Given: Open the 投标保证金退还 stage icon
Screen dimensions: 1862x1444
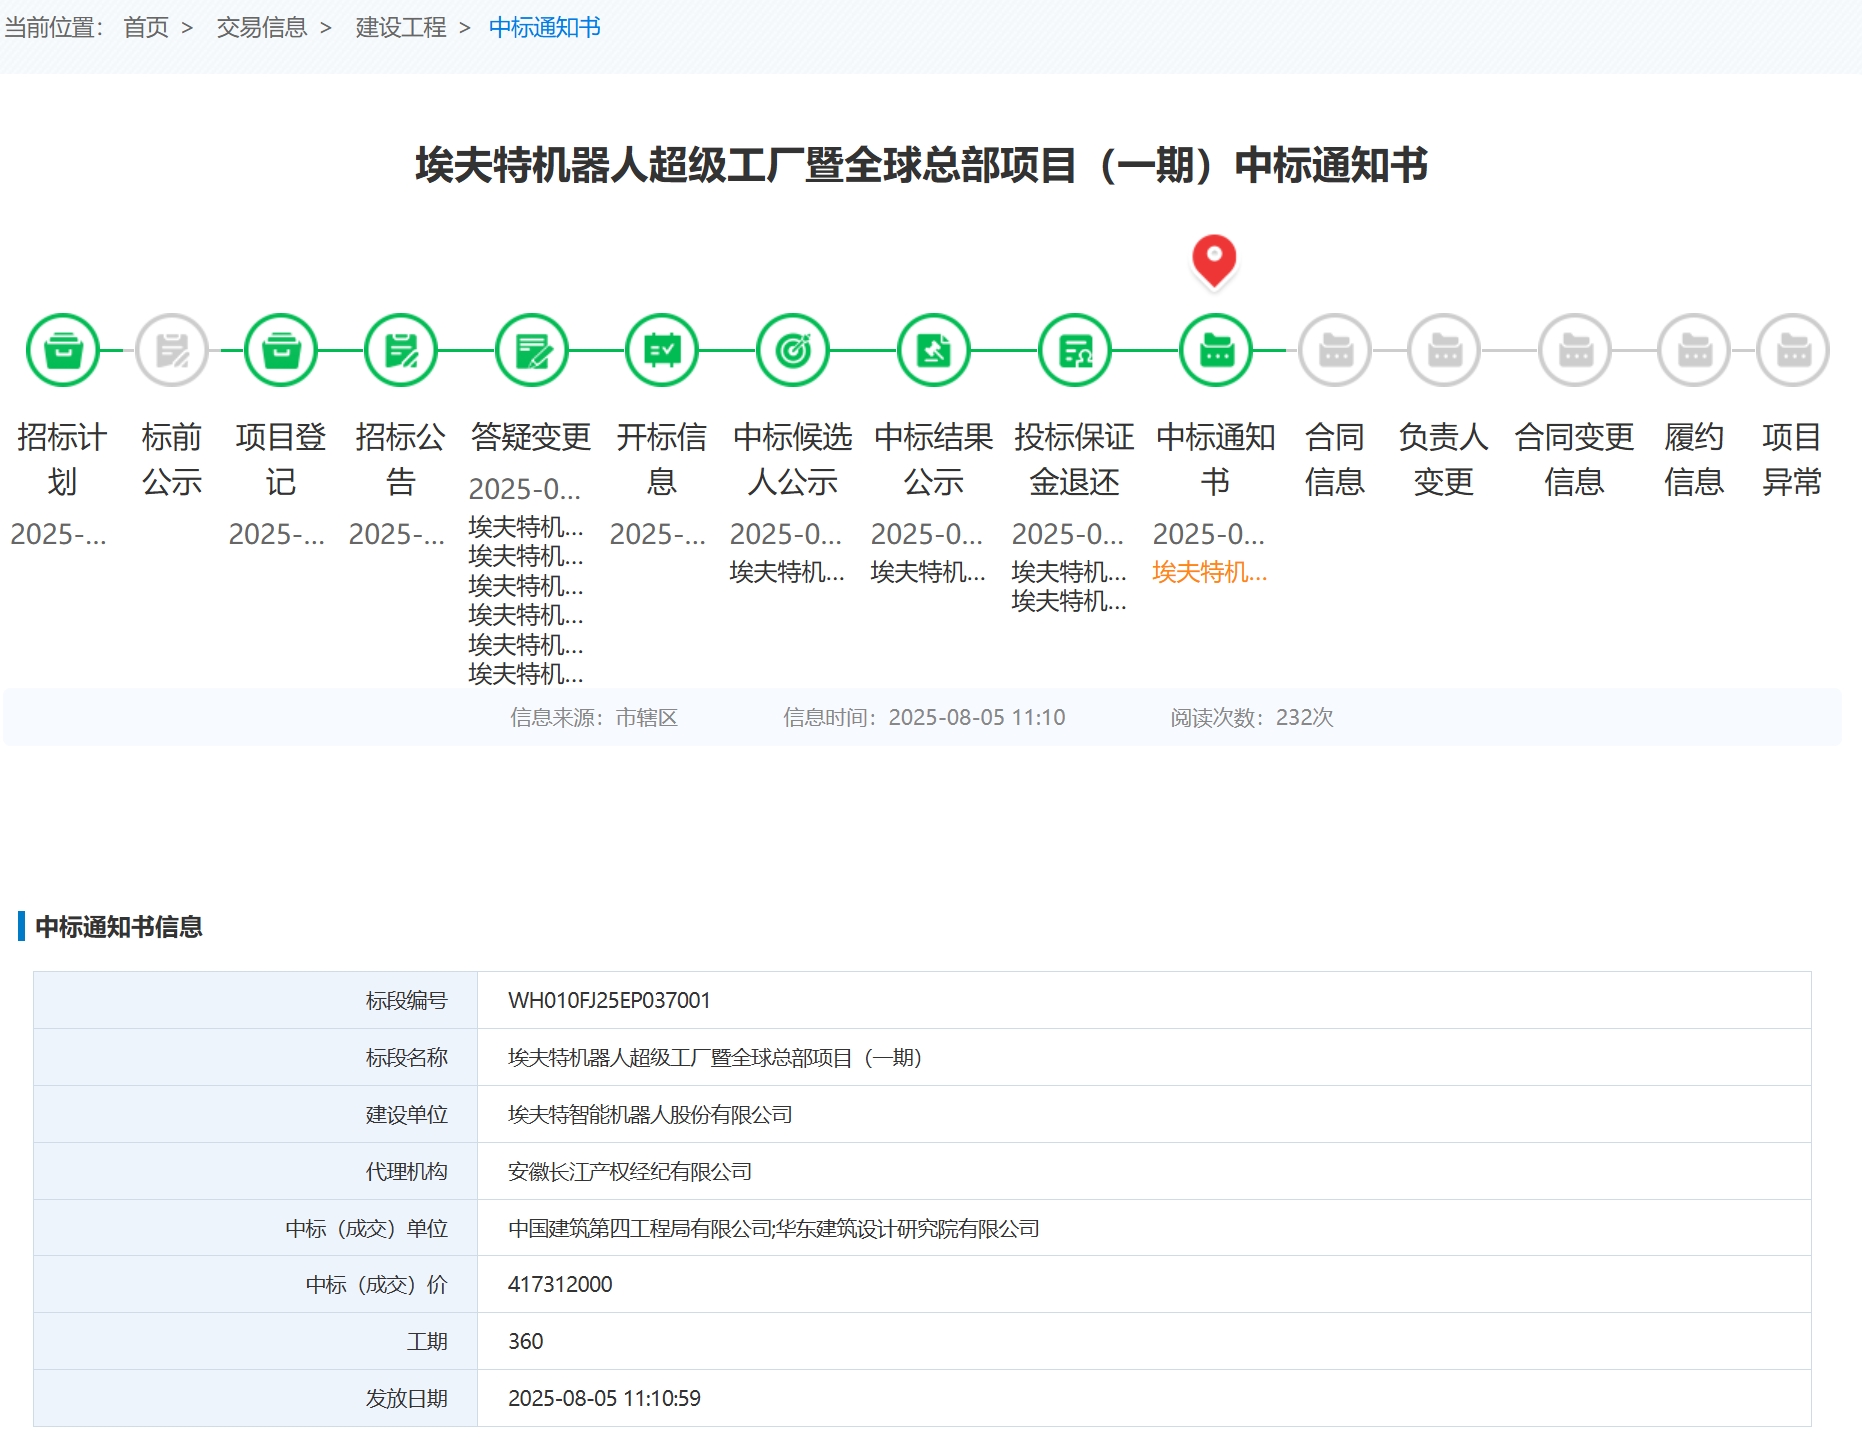Looking at the screenshot, I should [x=1075, y=351].
